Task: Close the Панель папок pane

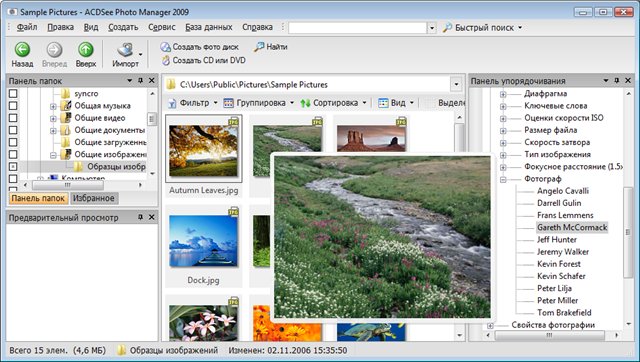Action: (x=151, y=80)
